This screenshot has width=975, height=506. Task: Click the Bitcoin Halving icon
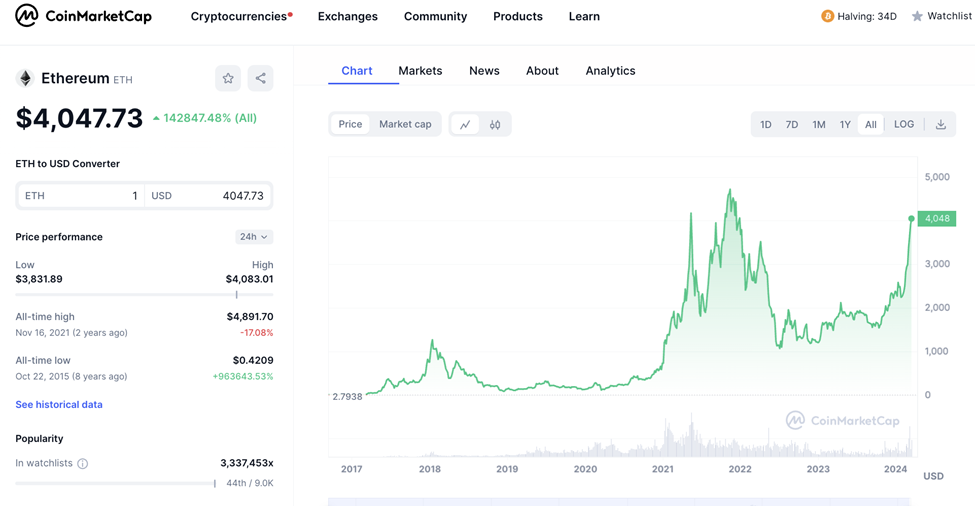pos(828,16)
